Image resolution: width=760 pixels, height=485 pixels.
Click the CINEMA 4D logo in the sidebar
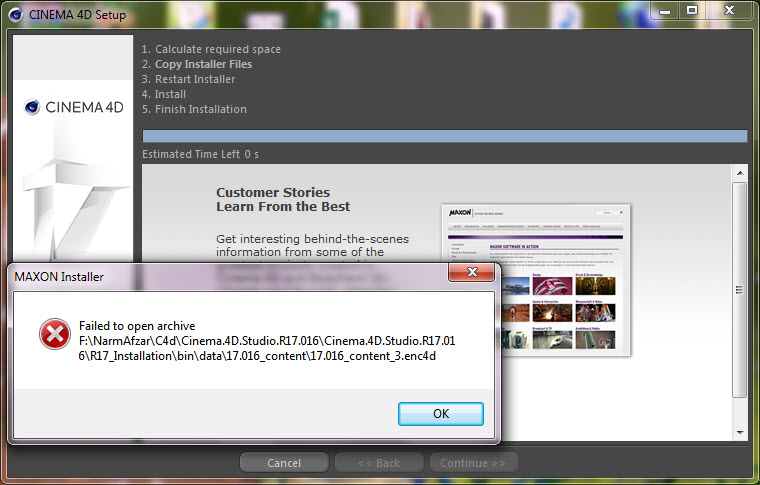pyautogui.click(x=74, y=107)
